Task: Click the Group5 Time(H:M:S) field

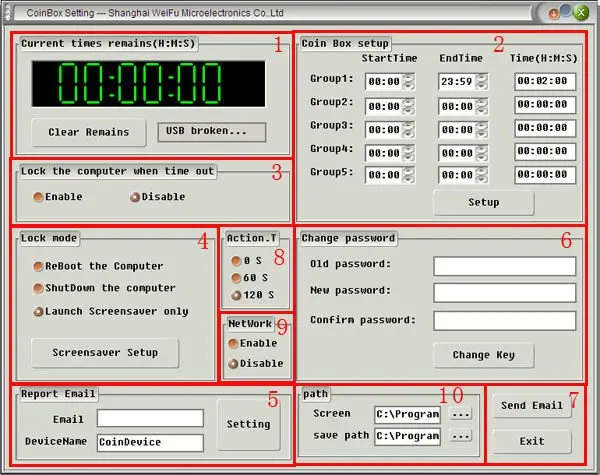Action: point(545,175)
